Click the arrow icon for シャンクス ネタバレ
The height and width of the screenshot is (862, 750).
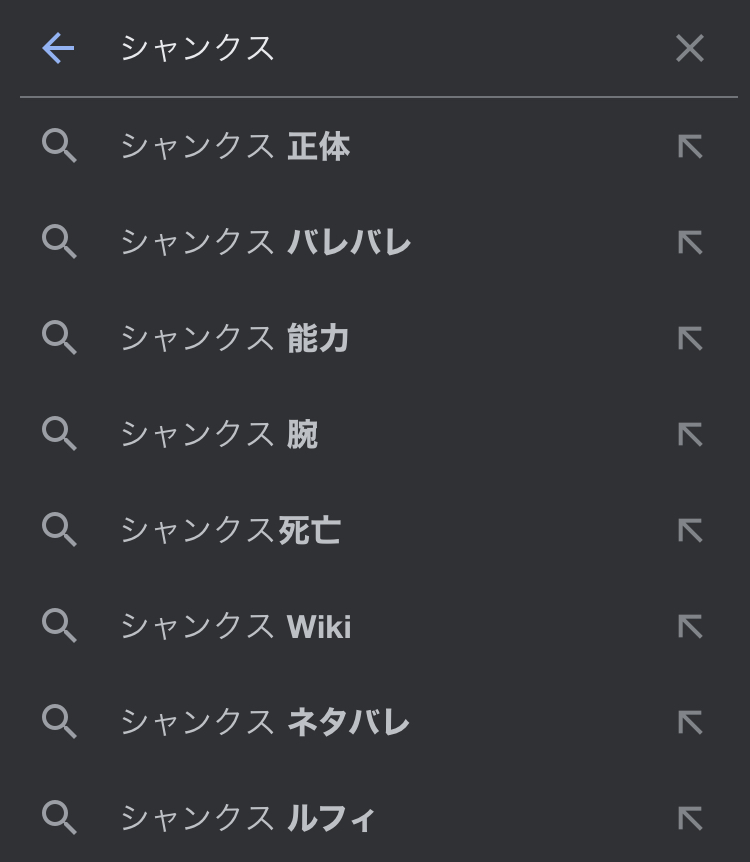point(689,722)
